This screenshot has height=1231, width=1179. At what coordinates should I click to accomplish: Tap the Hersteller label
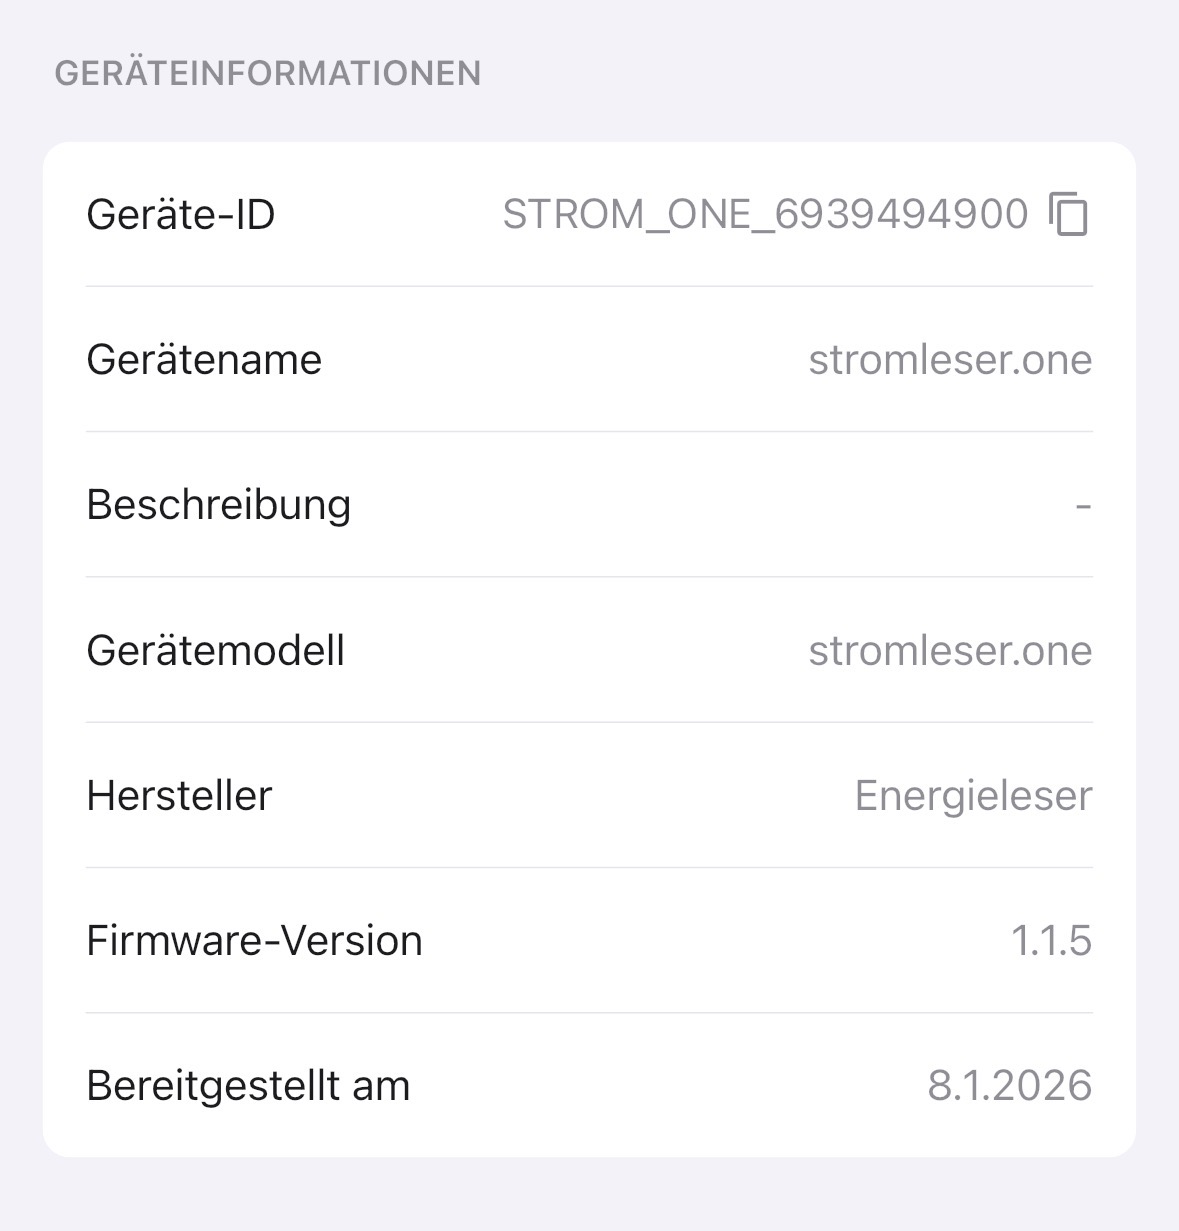pyautogui.click(x=179, y=796)
